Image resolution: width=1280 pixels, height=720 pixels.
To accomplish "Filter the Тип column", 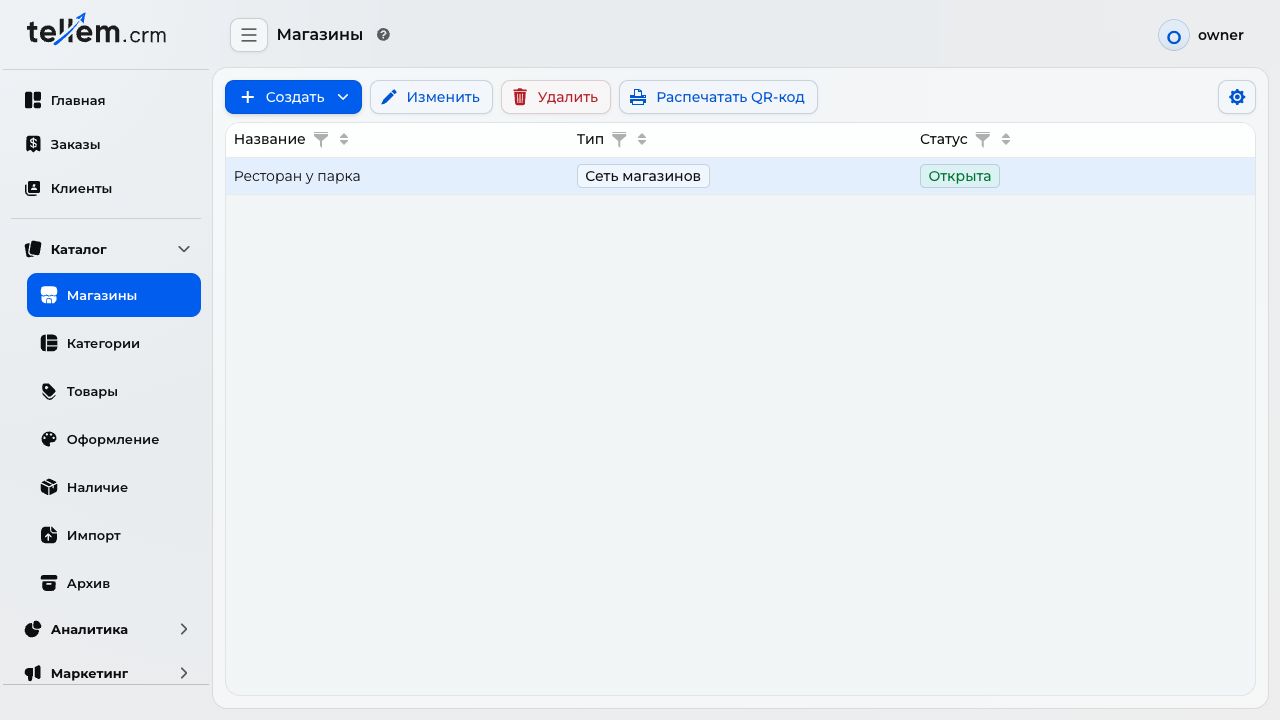I will (x=619, y=139).
